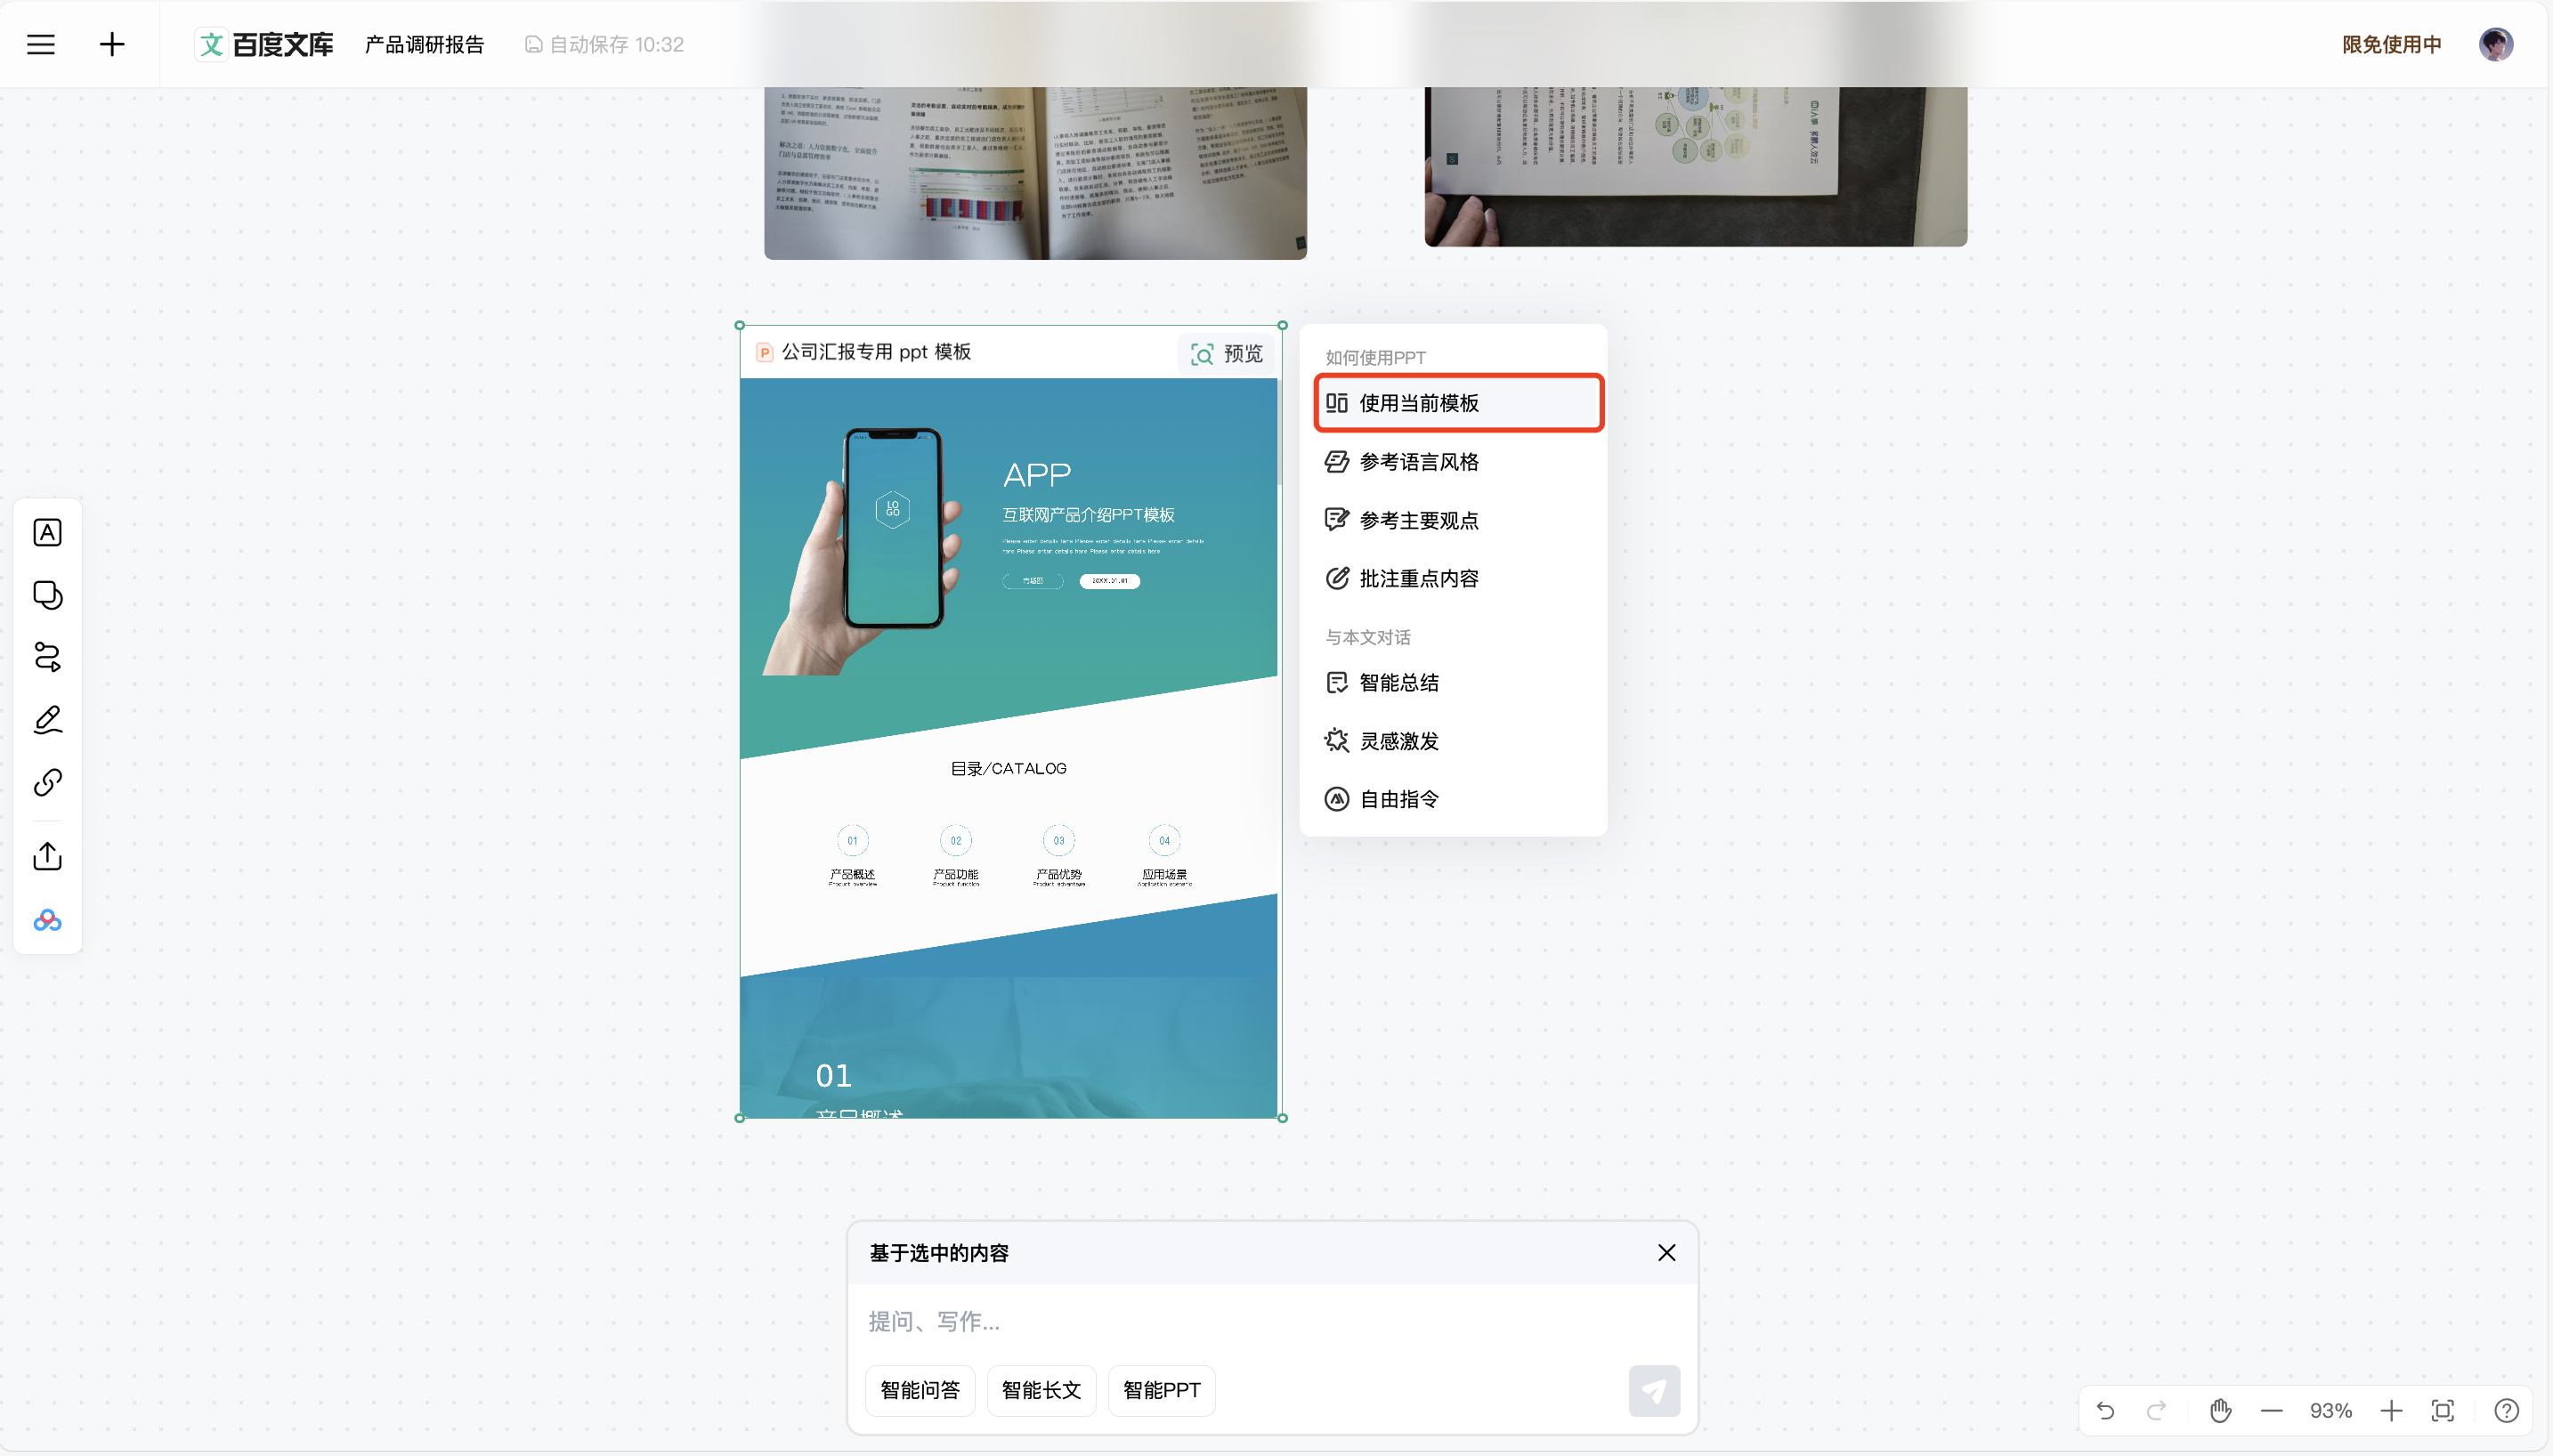Close the 基于选中的内容 dialog
2553x1456 pixels.
(1666, 1253)
